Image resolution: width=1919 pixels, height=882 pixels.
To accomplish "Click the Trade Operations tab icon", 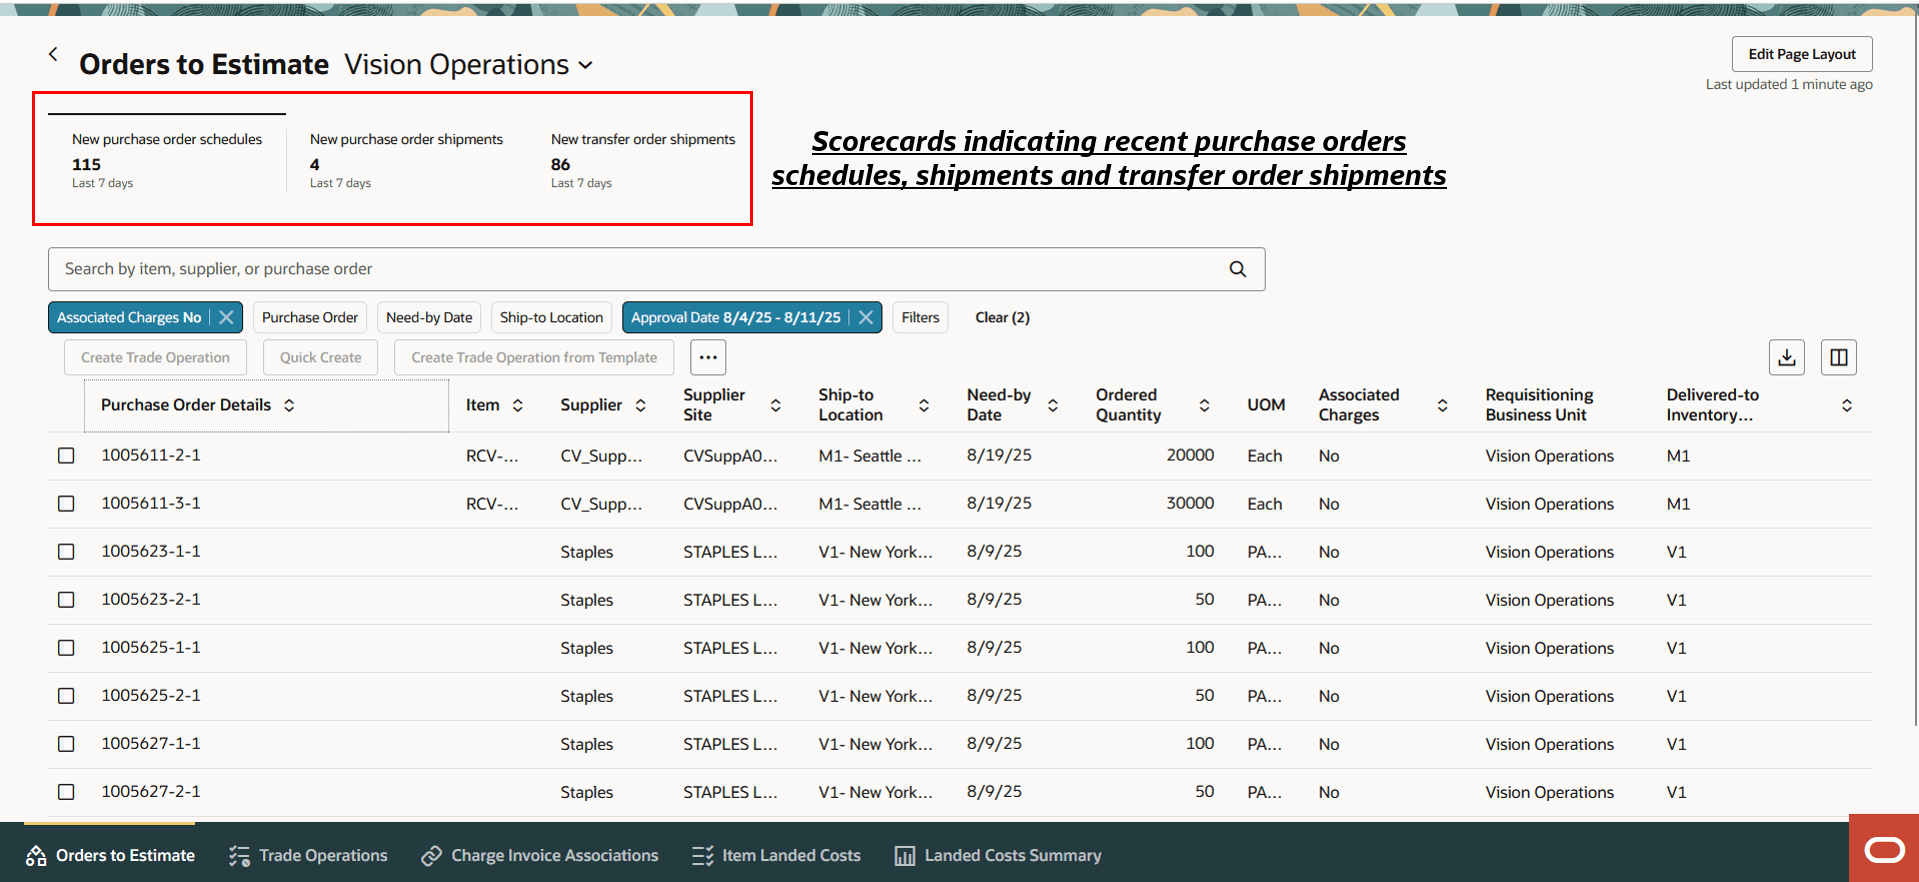I will [x=239, y=855].
